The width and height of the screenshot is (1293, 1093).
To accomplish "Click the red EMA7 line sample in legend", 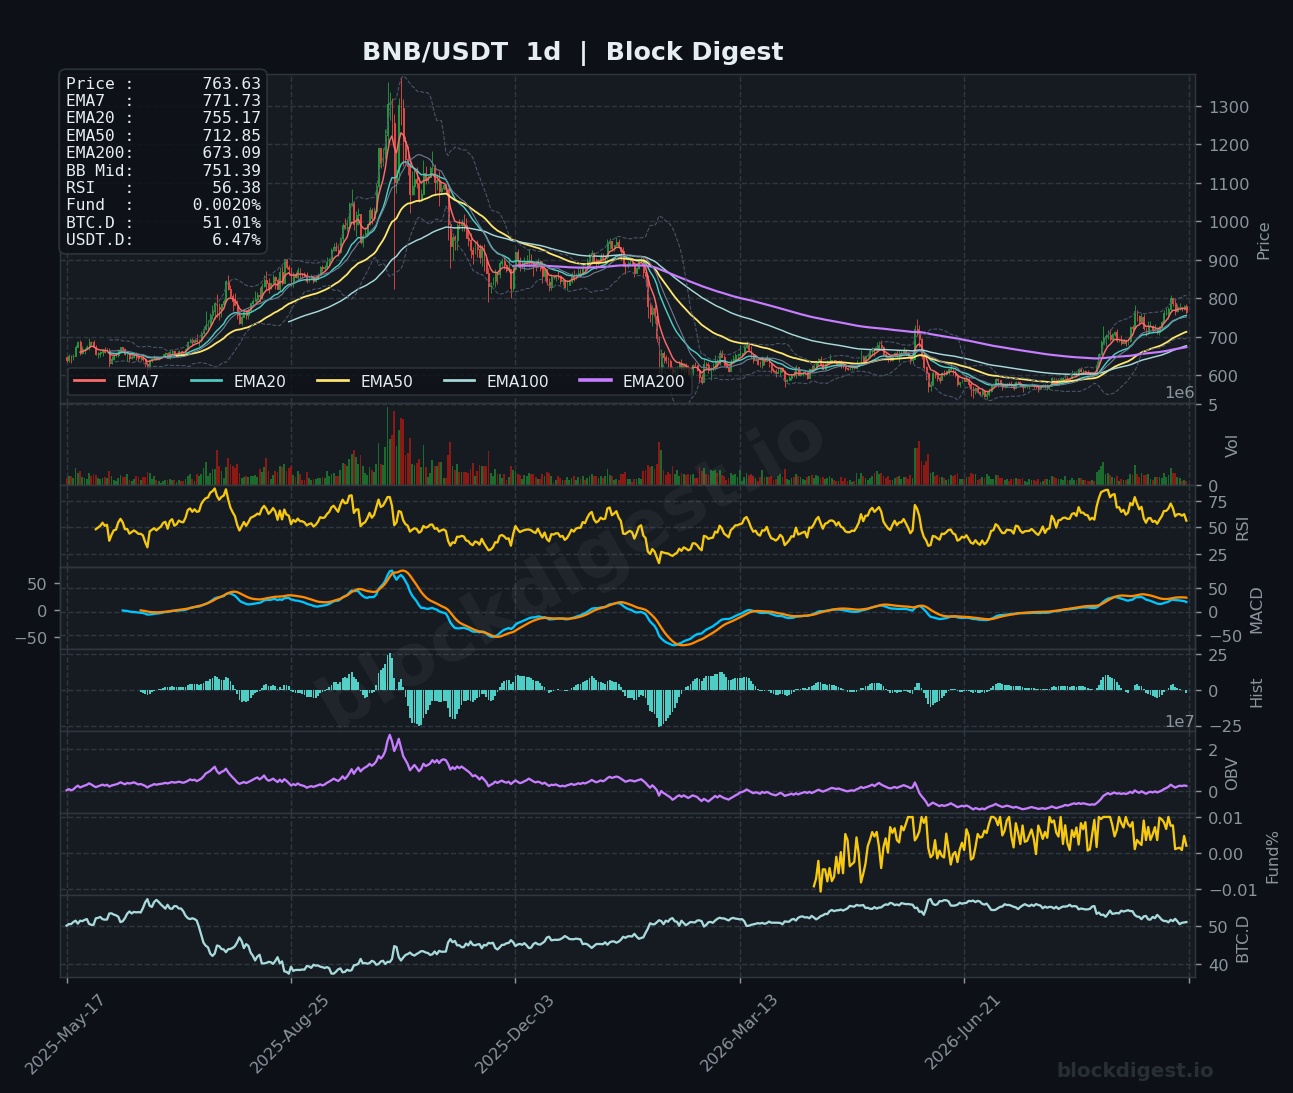I will (x=90, y=381).
